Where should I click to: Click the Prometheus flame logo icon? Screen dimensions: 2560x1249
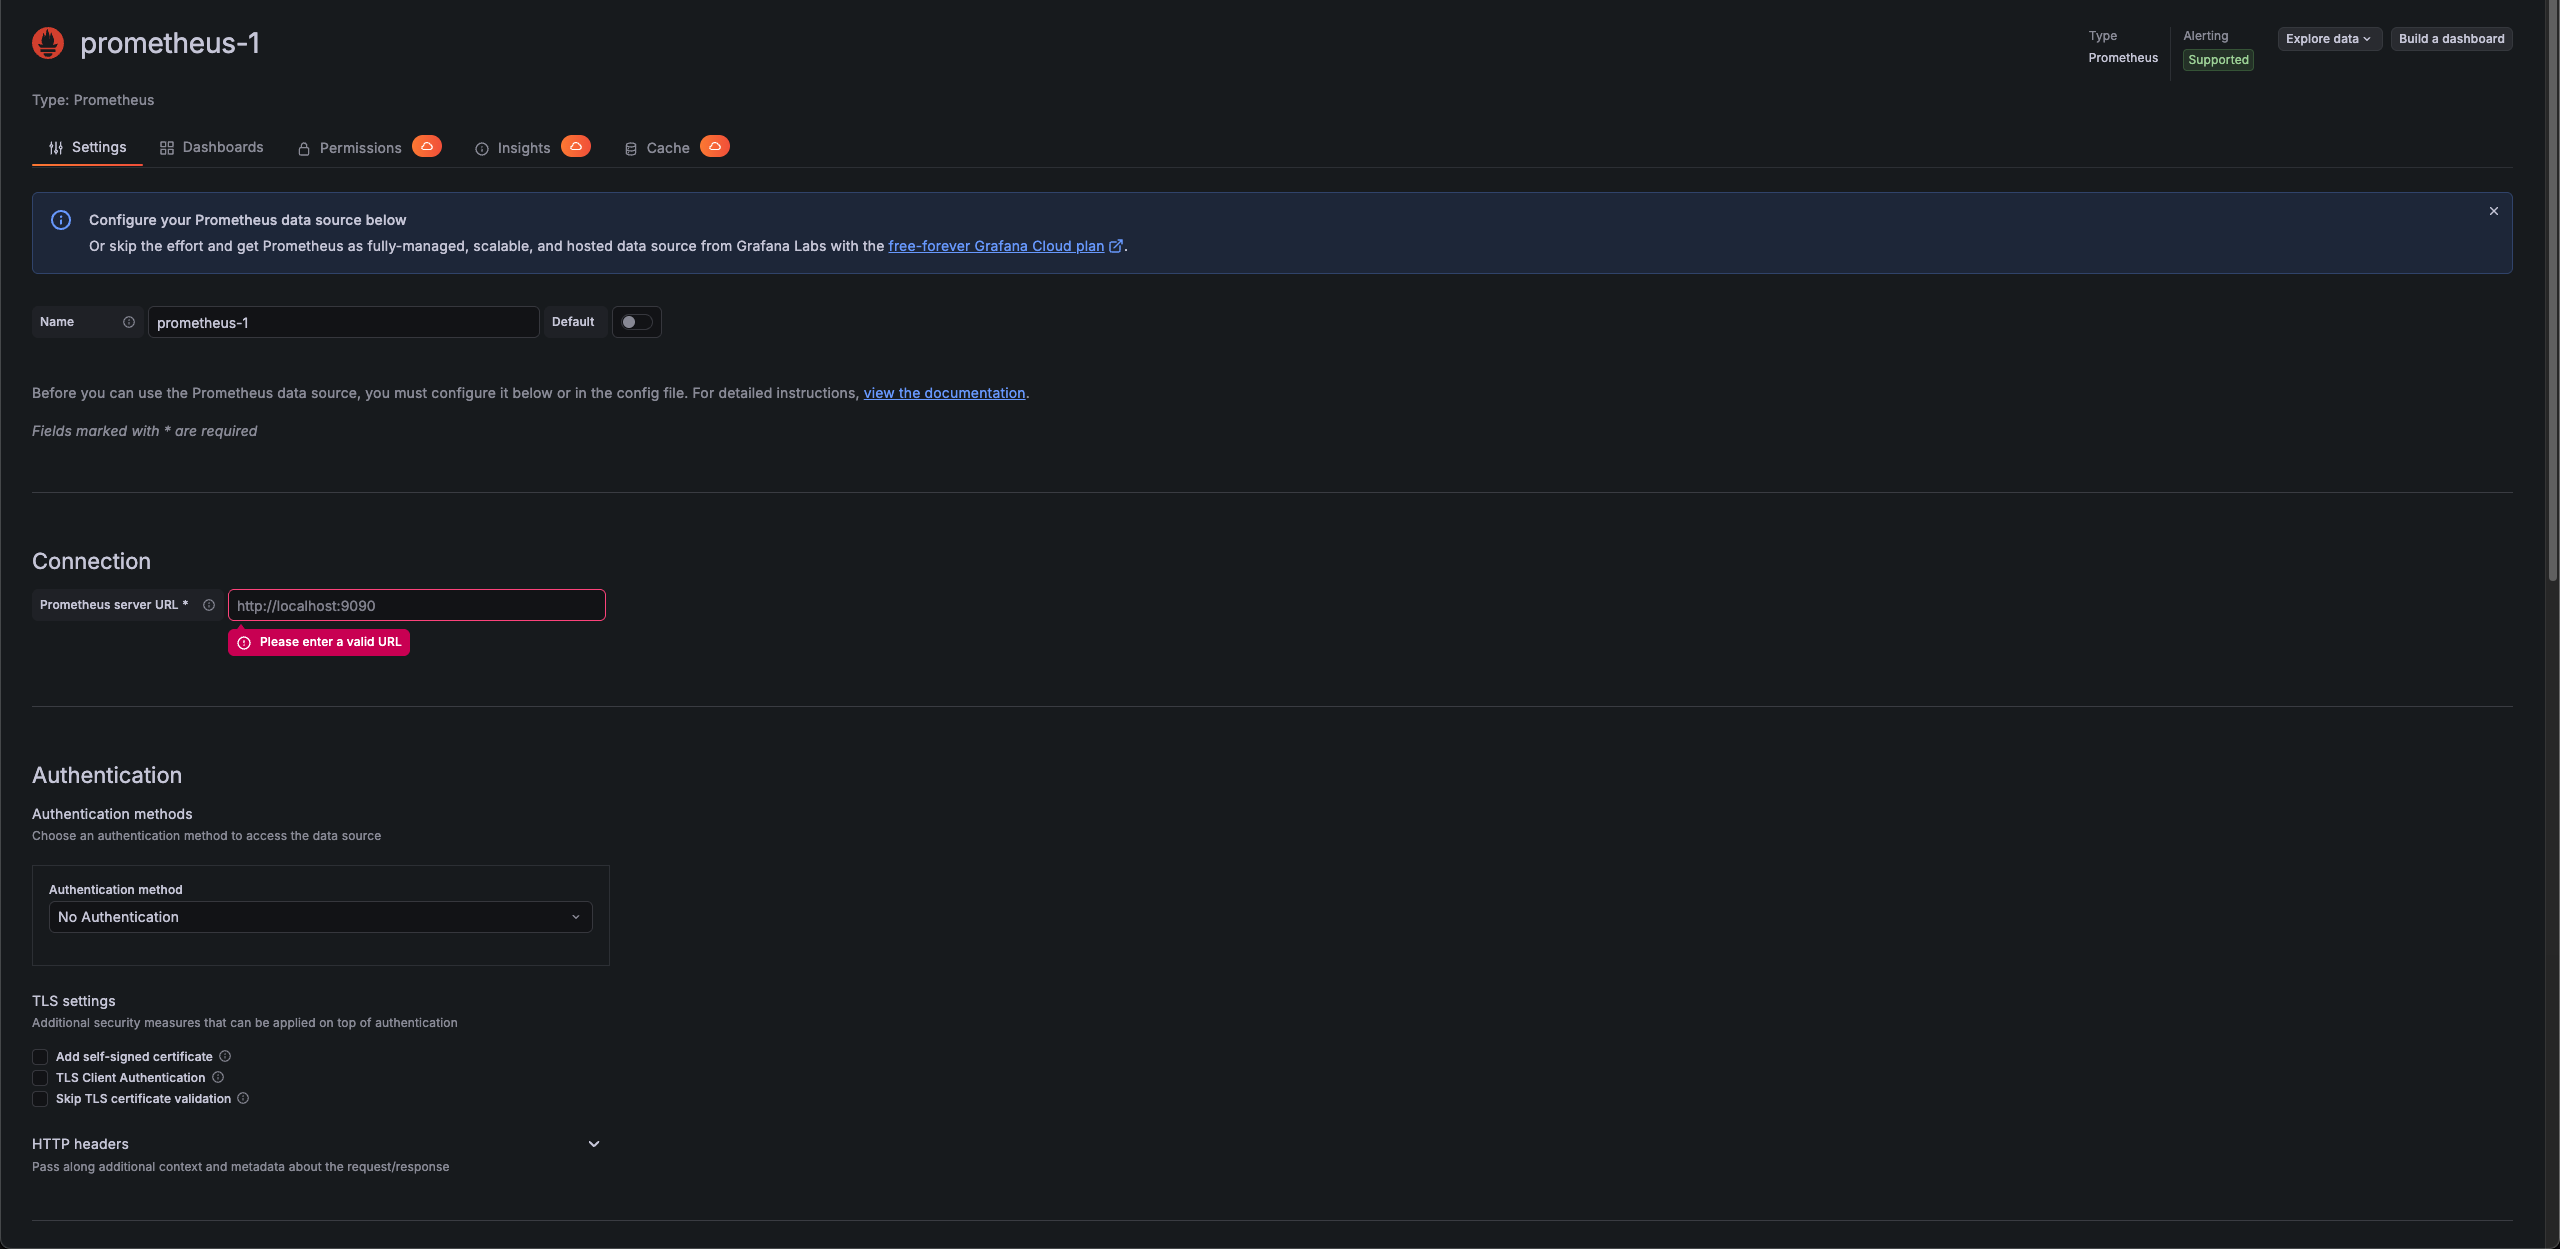pos(48,43)
